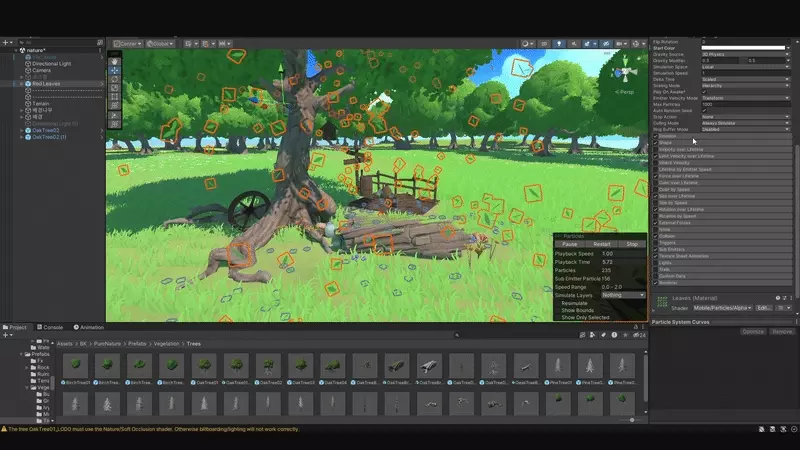Select the combined Transform tool
This screenshot has width=800, height=450.
114,105
